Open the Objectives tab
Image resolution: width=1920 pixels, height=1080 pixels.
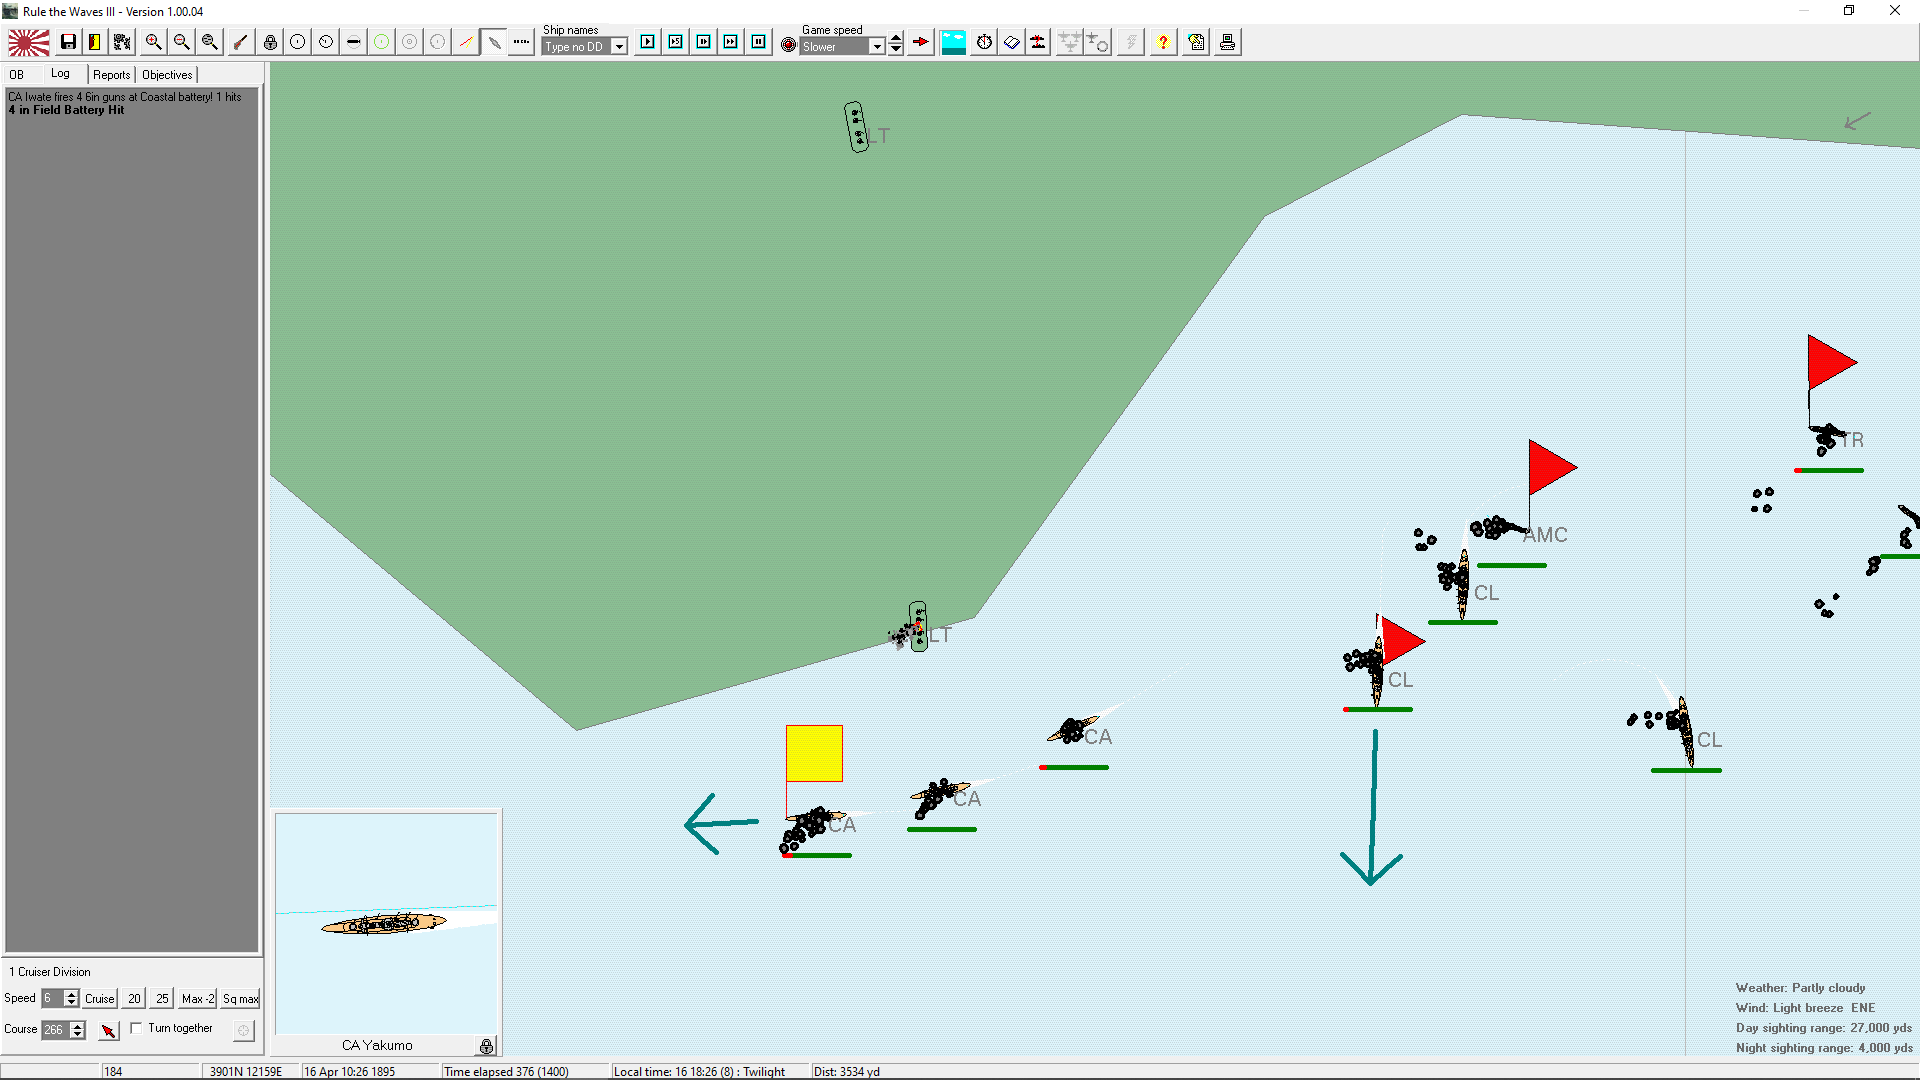point(167,75)
